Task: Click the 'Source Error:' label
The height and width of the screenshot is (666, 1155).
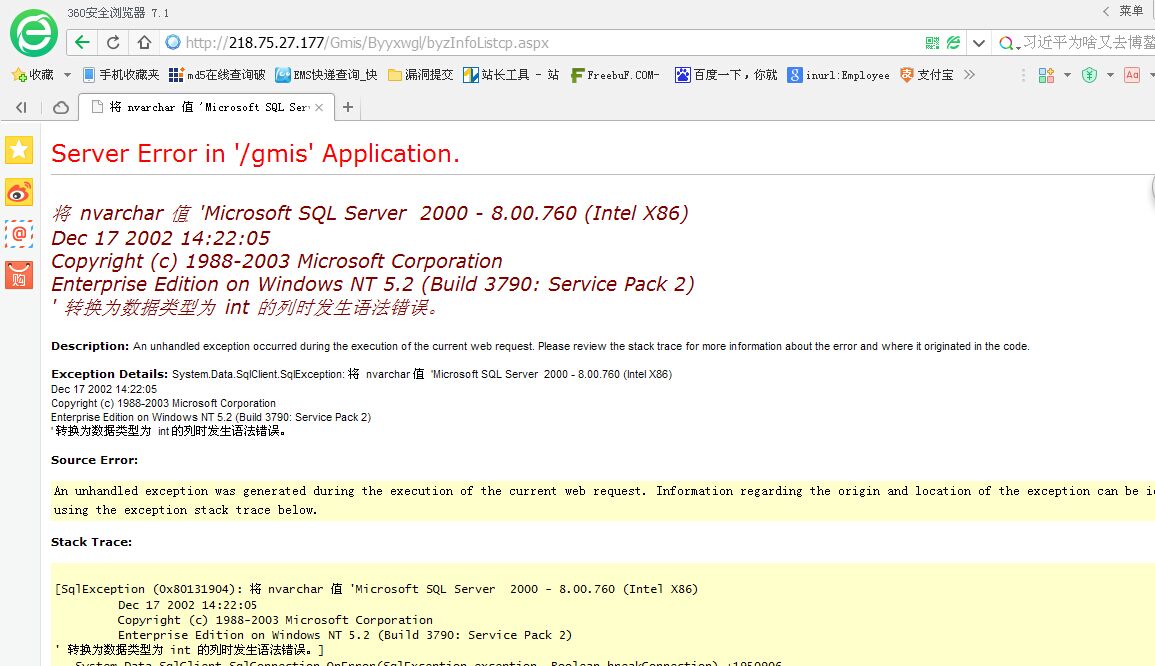Action: coord(94,460)
